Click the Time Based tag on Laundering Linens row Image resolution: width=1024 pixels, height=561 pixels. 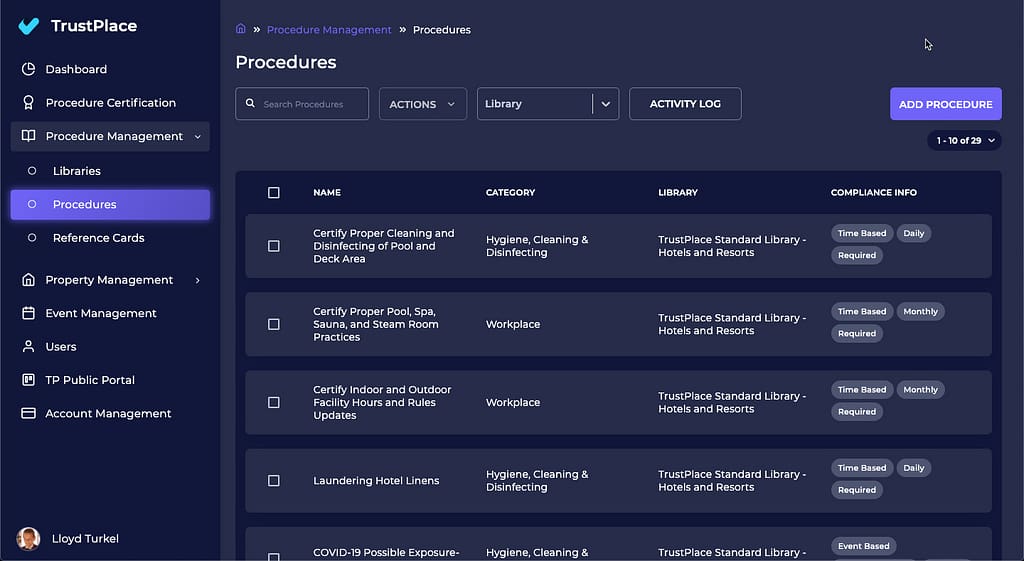(x=862, y=468)
